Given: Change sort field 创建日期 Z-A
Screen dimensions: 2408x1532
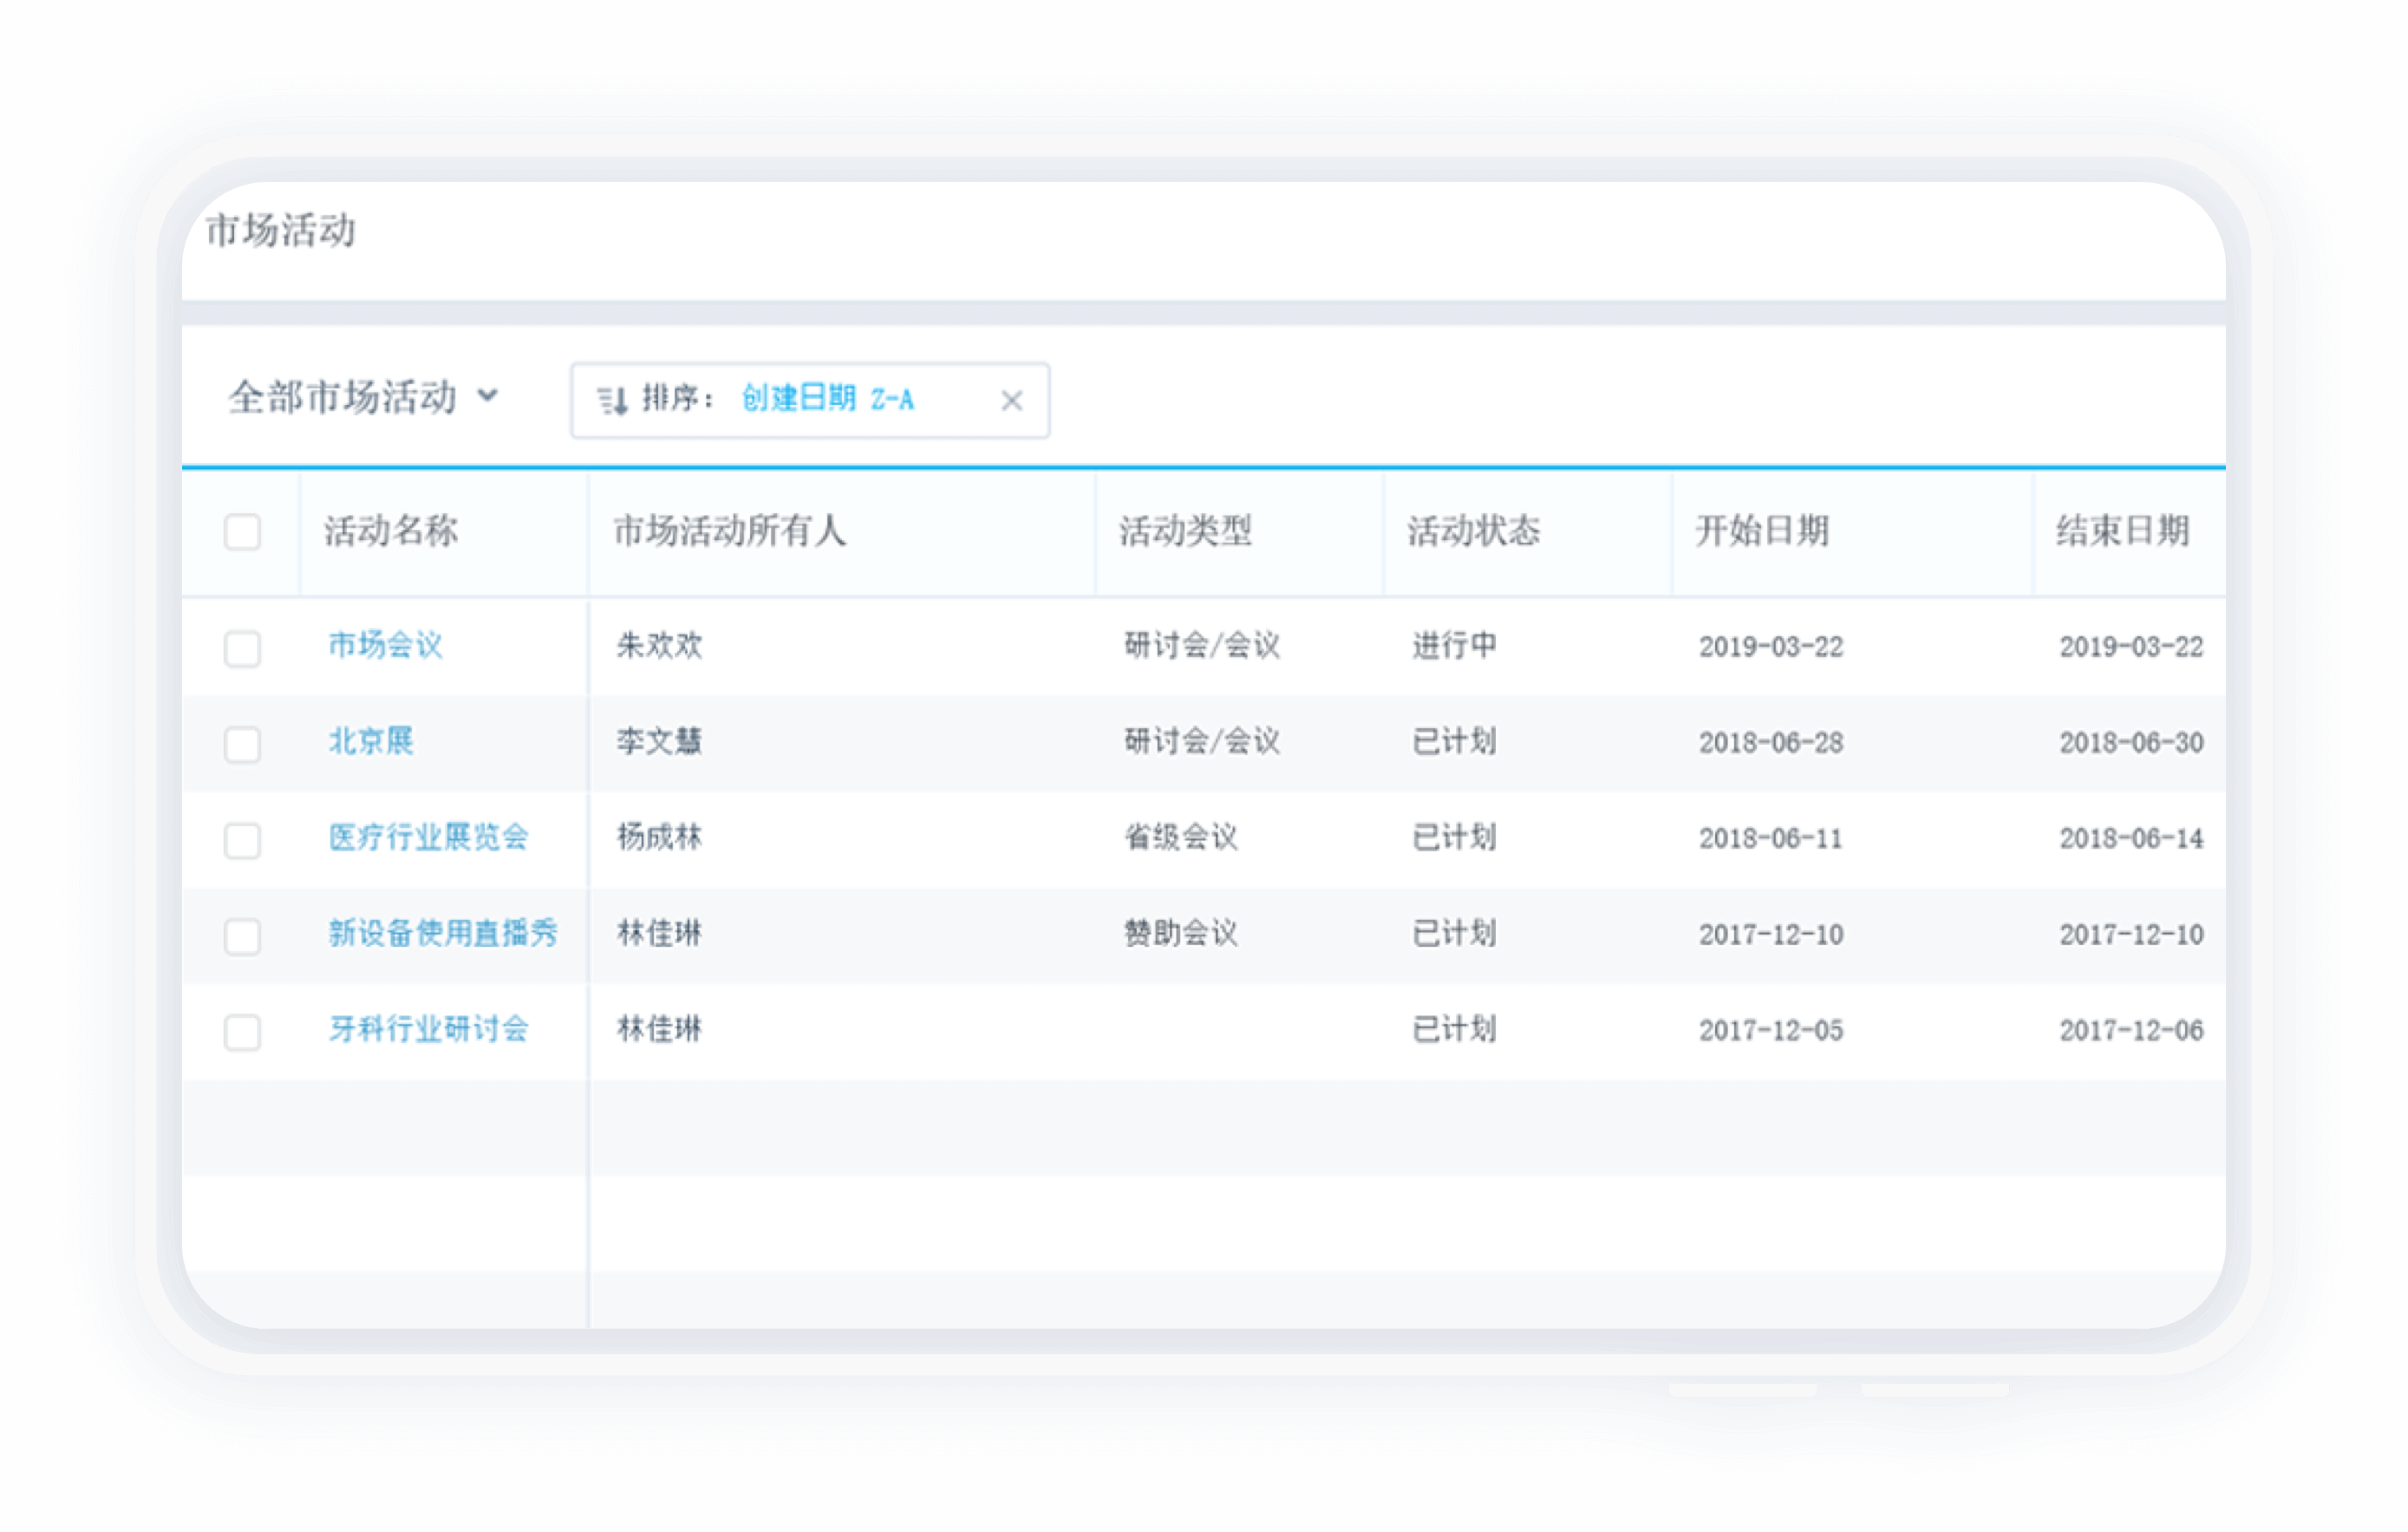Looking at the screenshot, I should tap(827, 398).
